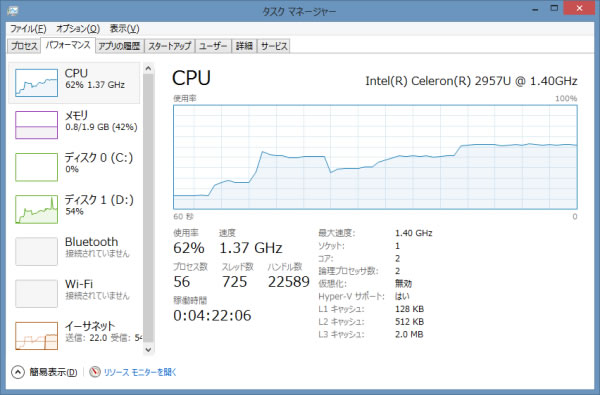
Task: Select the イーサネット network graph
Action: coord(36,336)
